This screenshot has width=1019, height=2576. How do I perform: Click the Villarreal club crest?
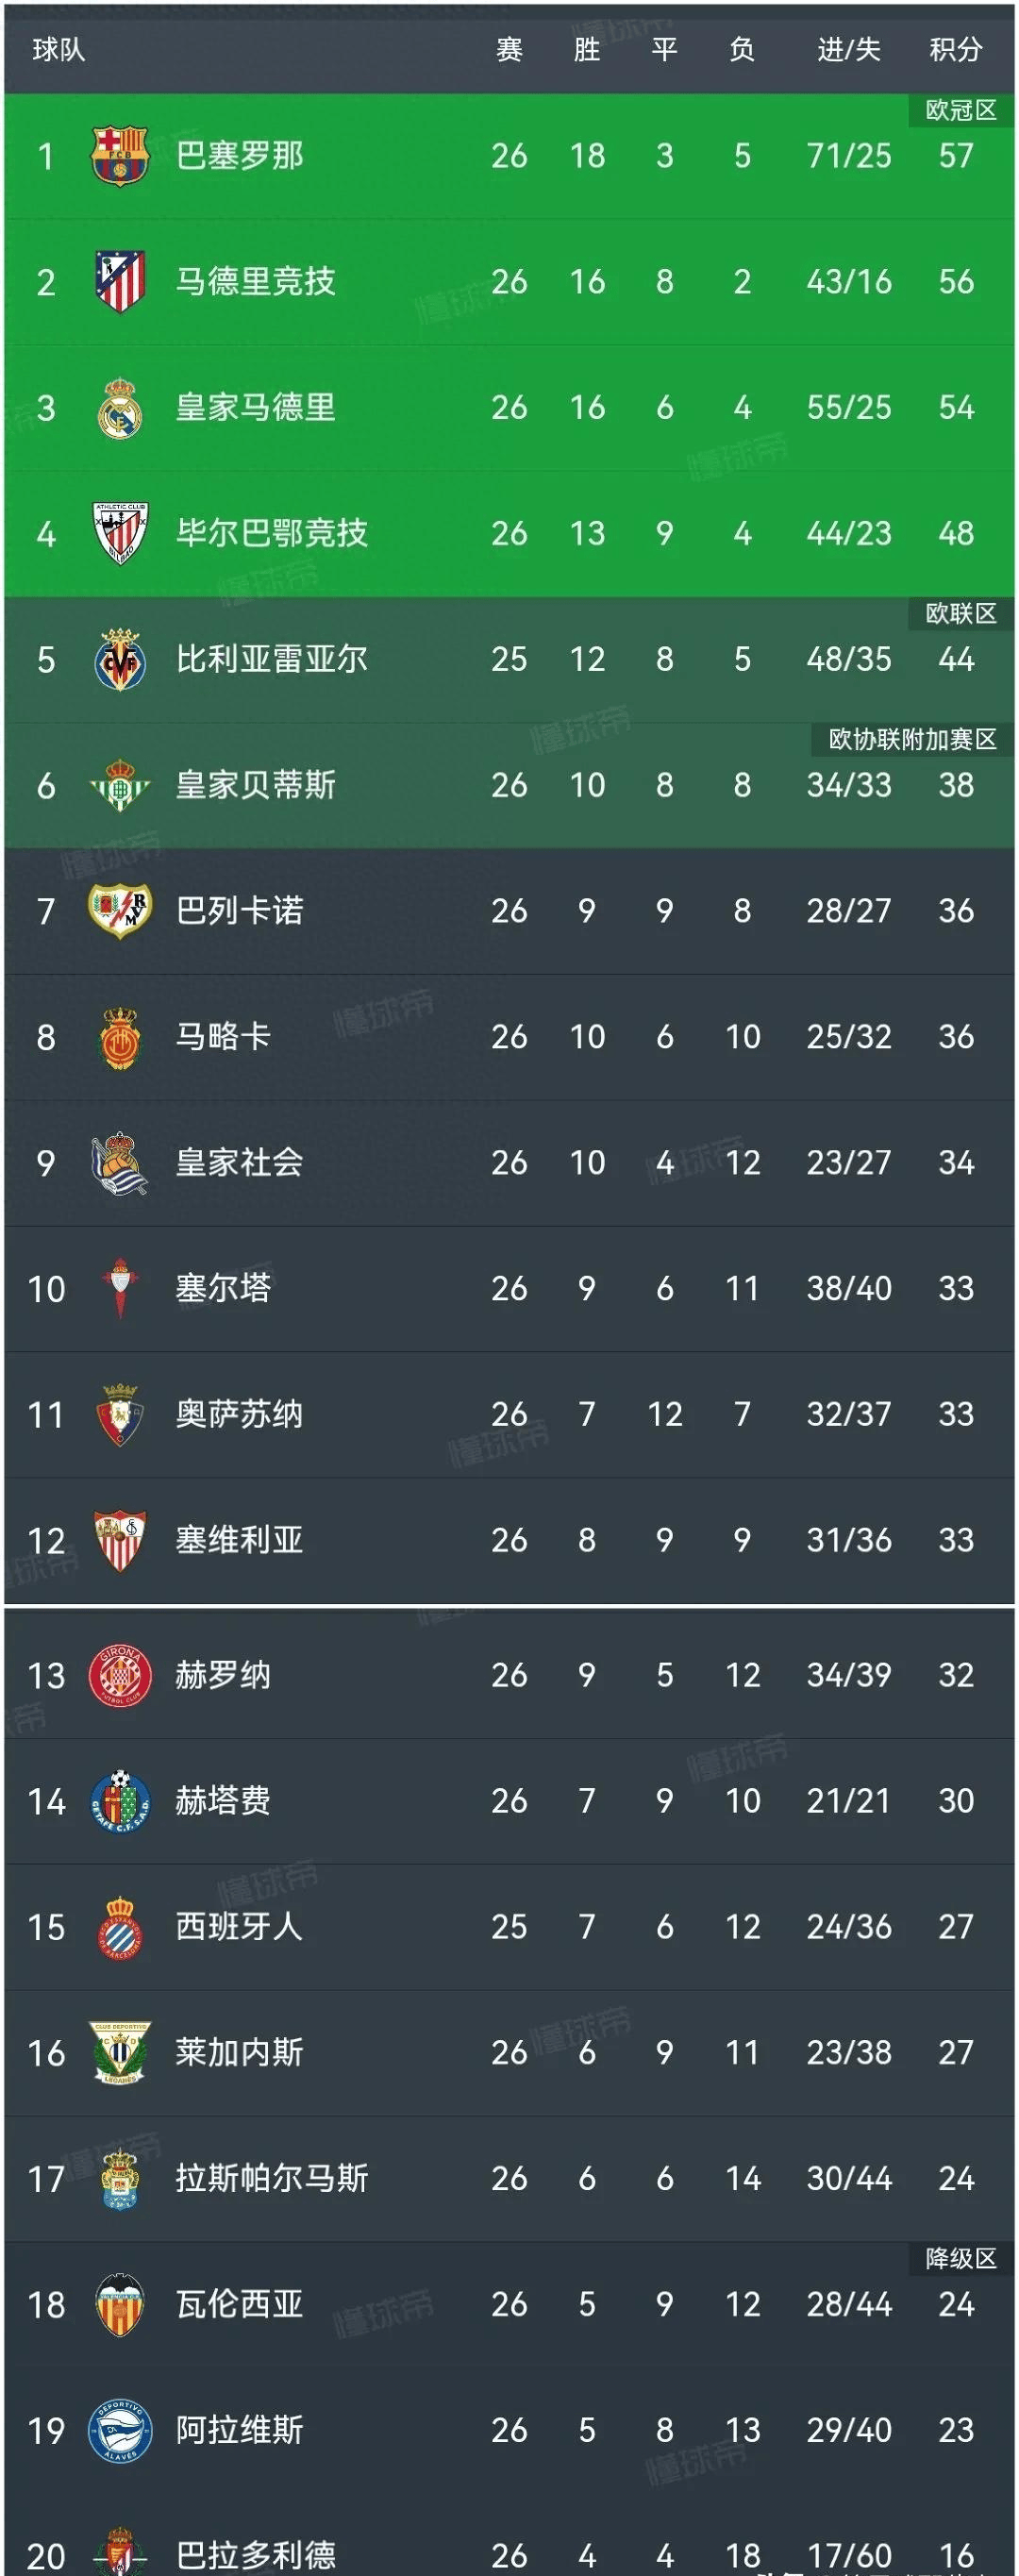[120, 660]
